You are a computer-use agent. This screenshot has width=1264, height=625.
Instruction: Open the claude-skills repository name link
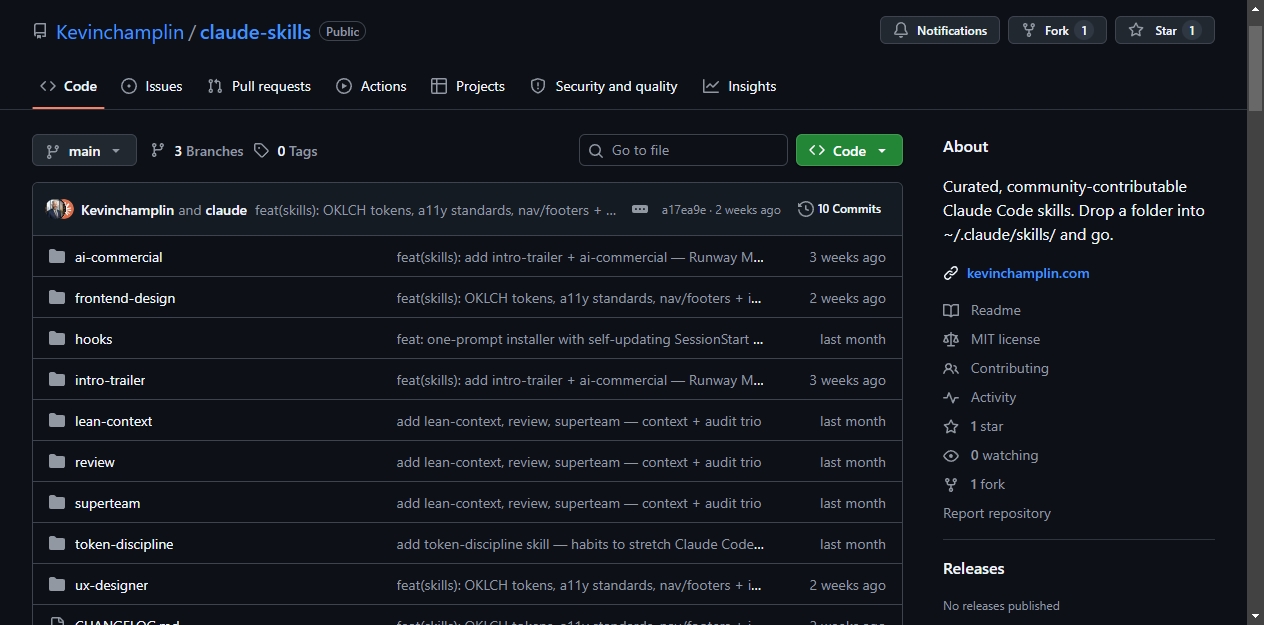tap(255, 32)
